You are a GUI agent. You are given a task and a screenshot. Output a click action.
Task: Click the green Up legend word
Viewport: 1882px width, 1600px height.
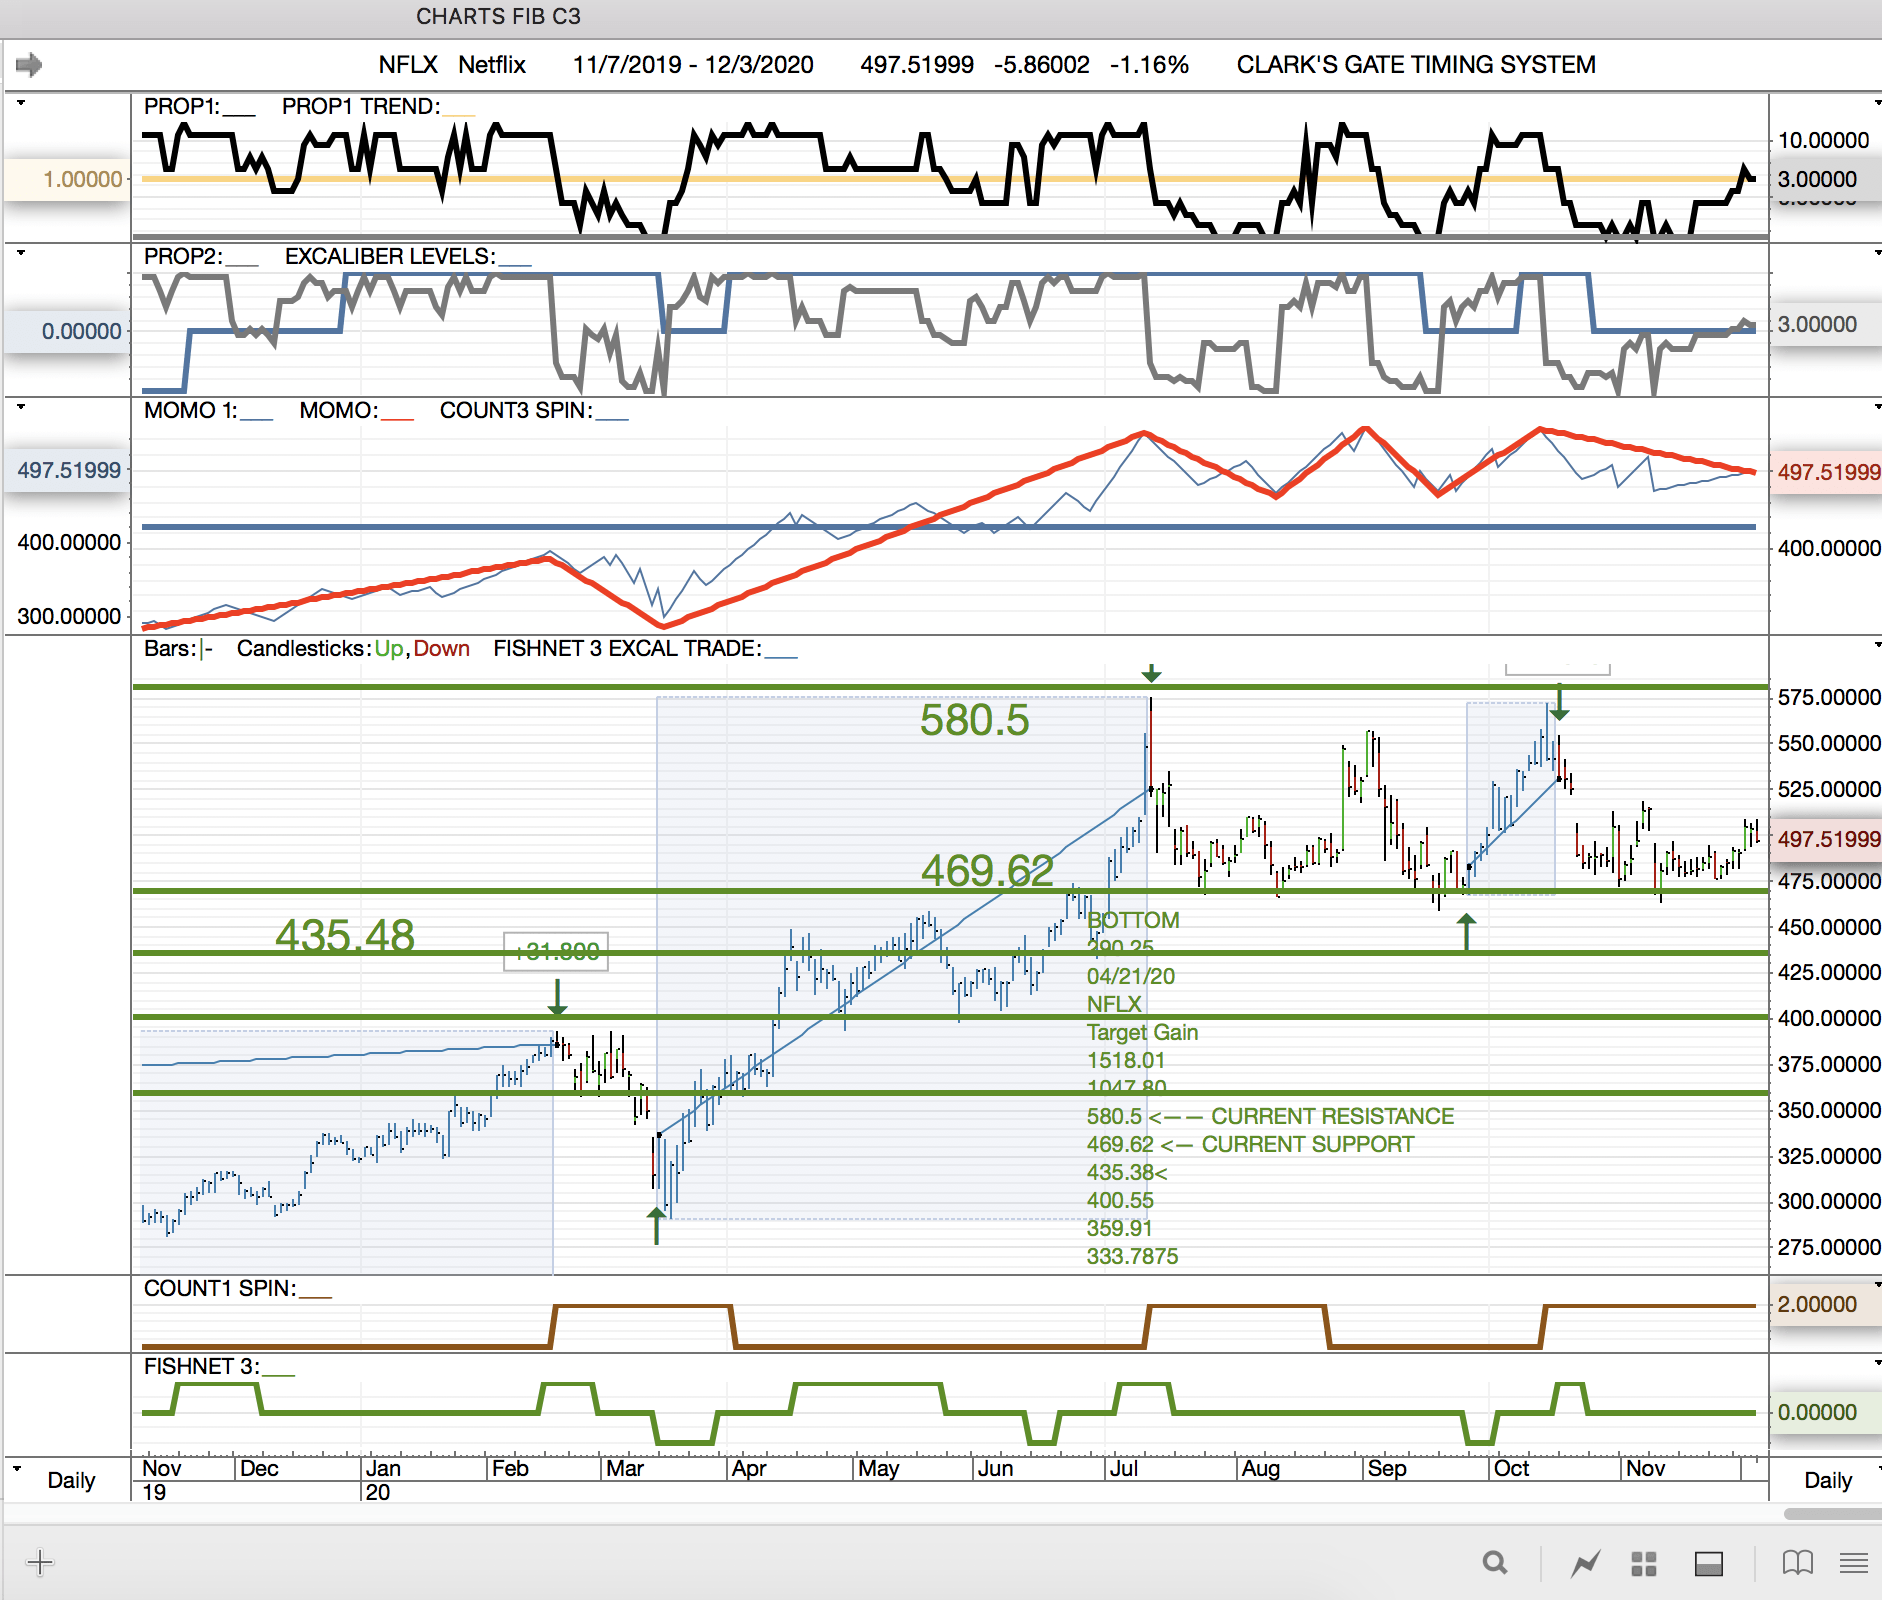click(389, 649)
